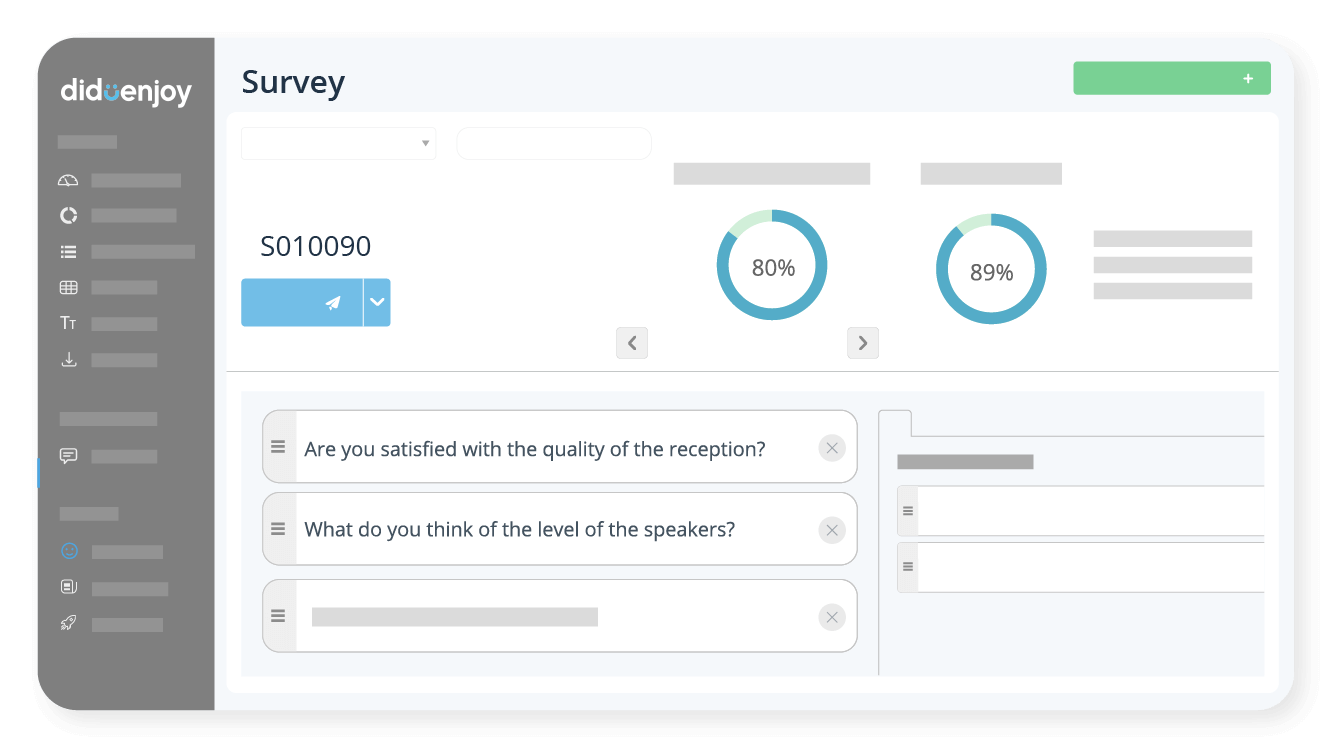Open the list view sidebar icon
This screenshot has height=746, width=1332.
pyautogui.click(x=67, y=251)
